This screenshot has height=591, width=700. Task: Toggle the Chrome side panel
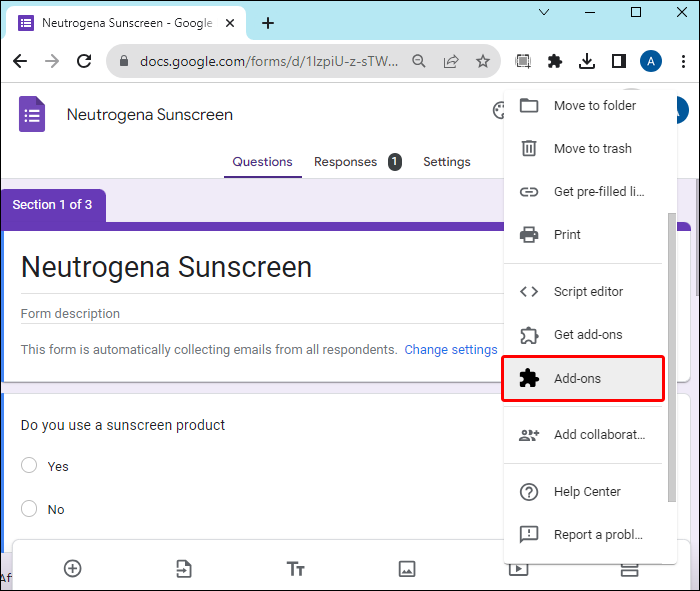619,61
